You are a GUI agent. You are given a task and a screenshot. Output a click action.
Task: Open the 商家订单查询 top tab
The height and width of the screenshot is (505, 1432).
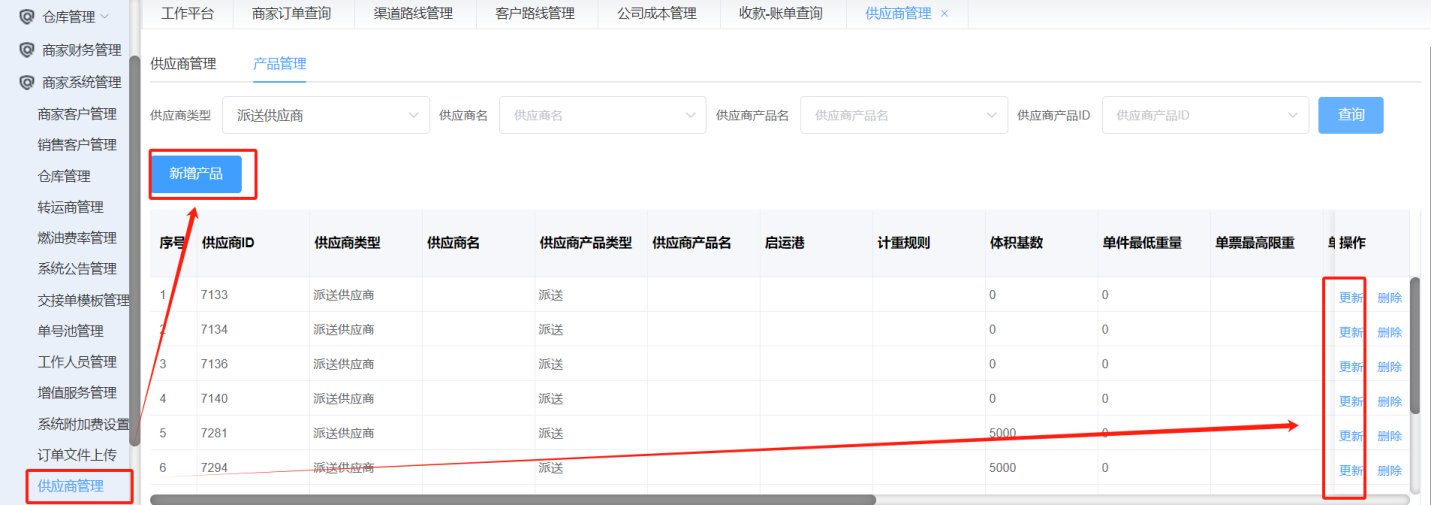[291, 14]
